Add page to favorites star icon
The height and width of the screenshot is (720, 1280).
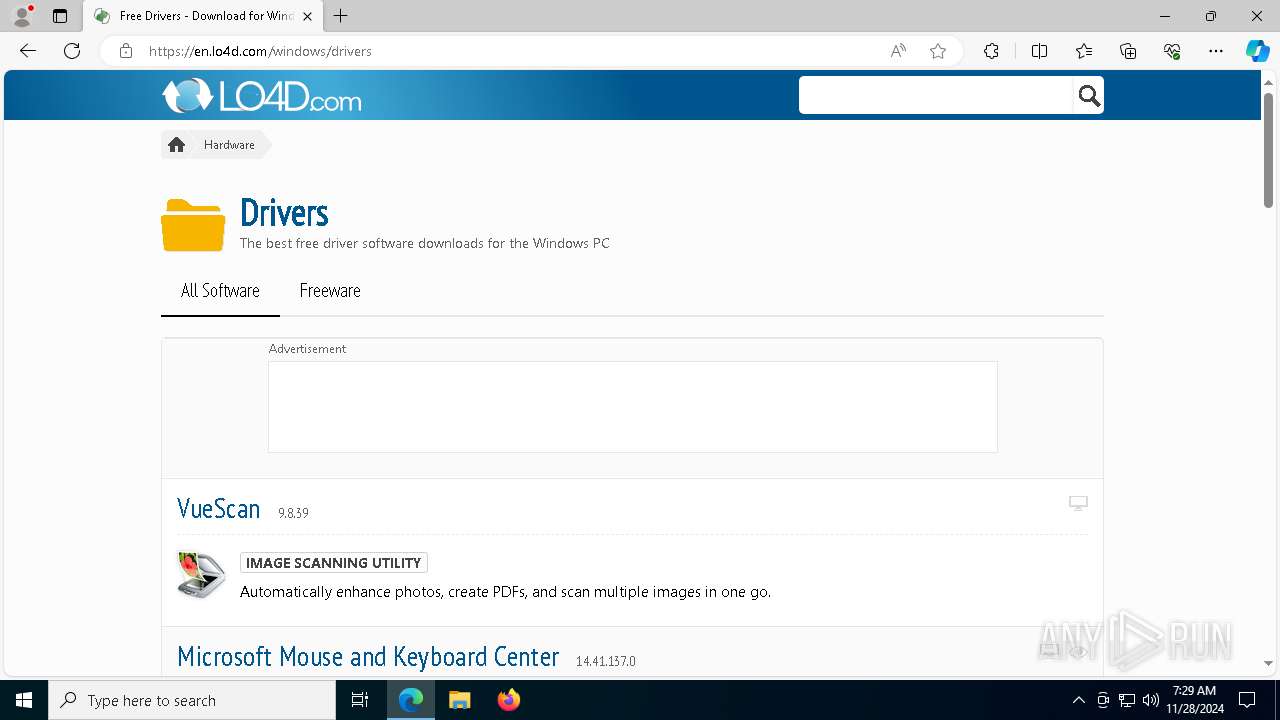coord(938,51)
